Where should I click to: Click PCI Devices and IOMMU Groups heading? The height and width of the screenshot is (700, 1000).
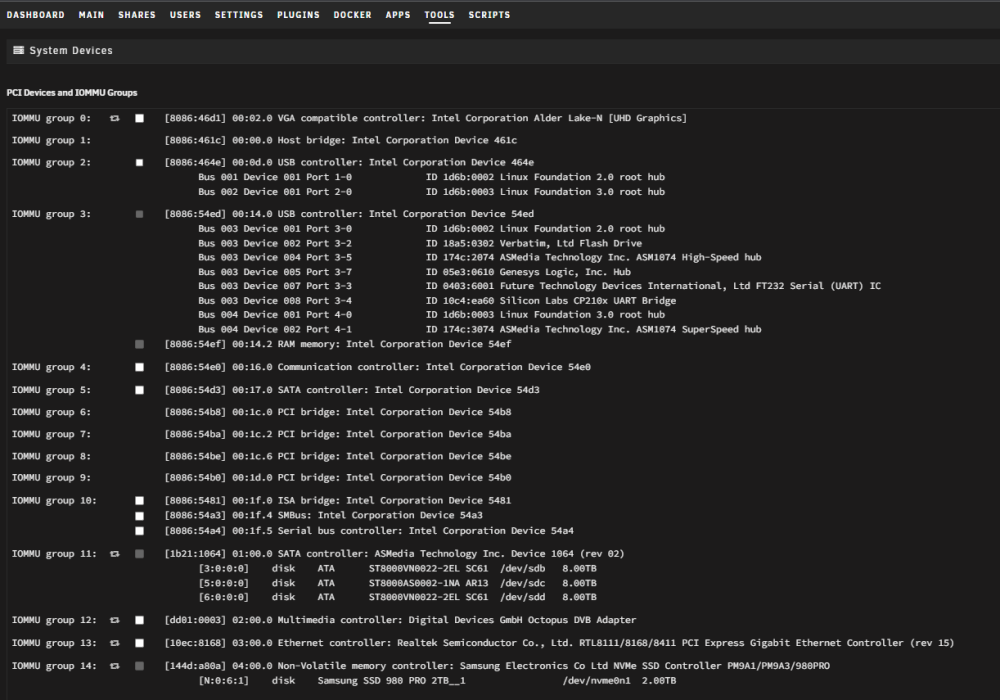72,92
